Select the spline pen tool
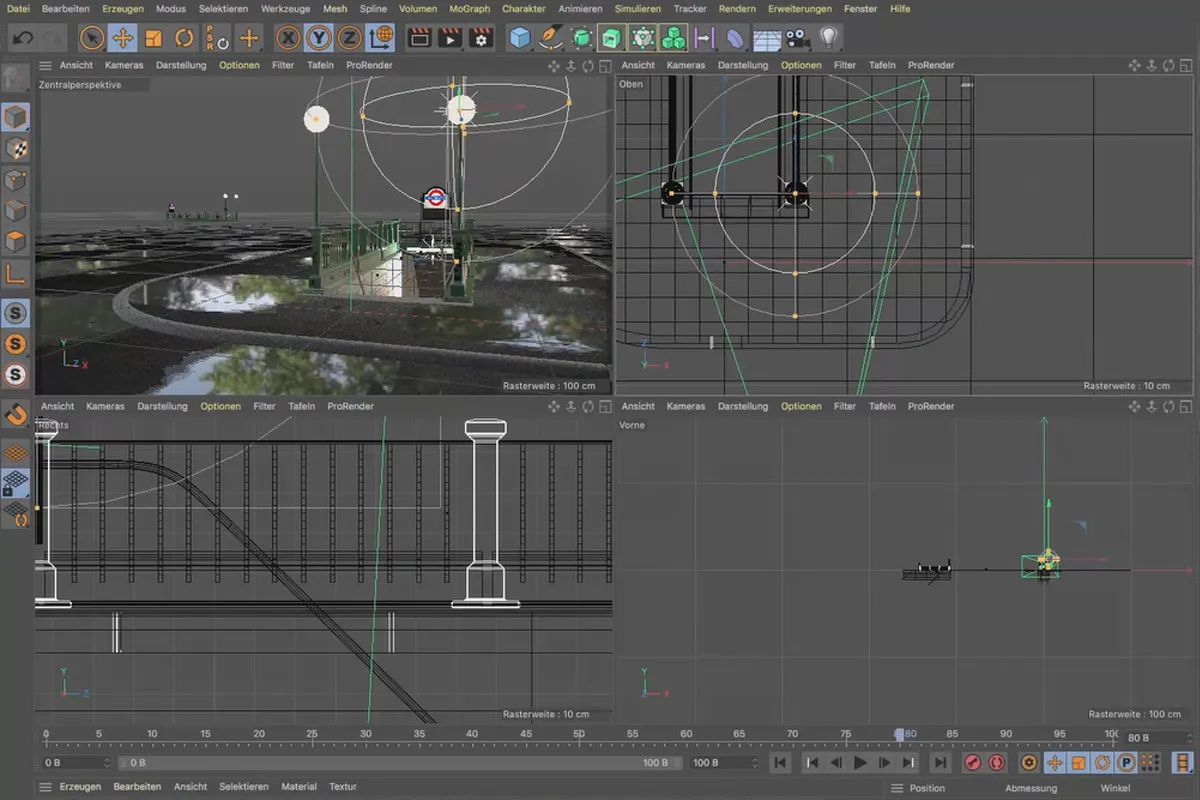This screenshot has width=1200, height=800. point(551,38)
